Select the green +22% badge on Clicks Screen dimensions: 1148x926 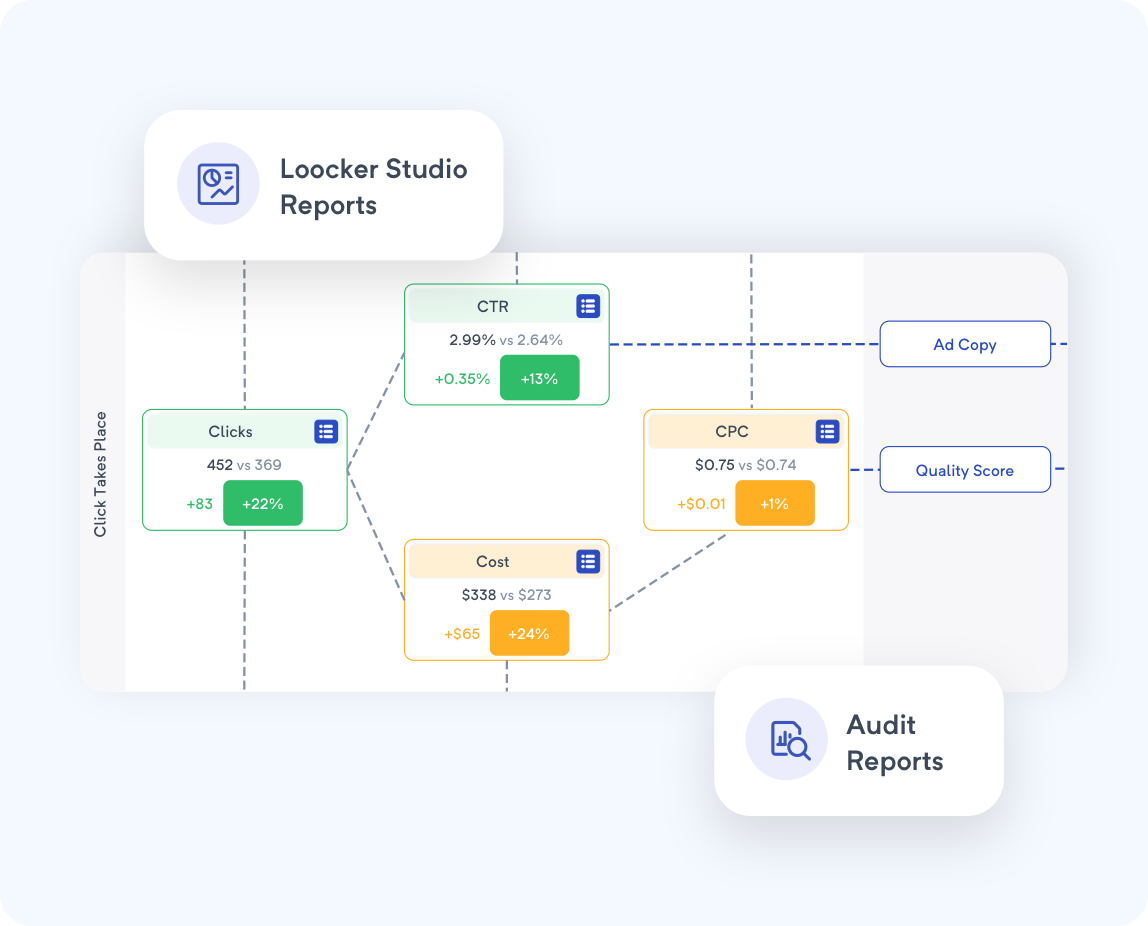[x=263, y=503]
